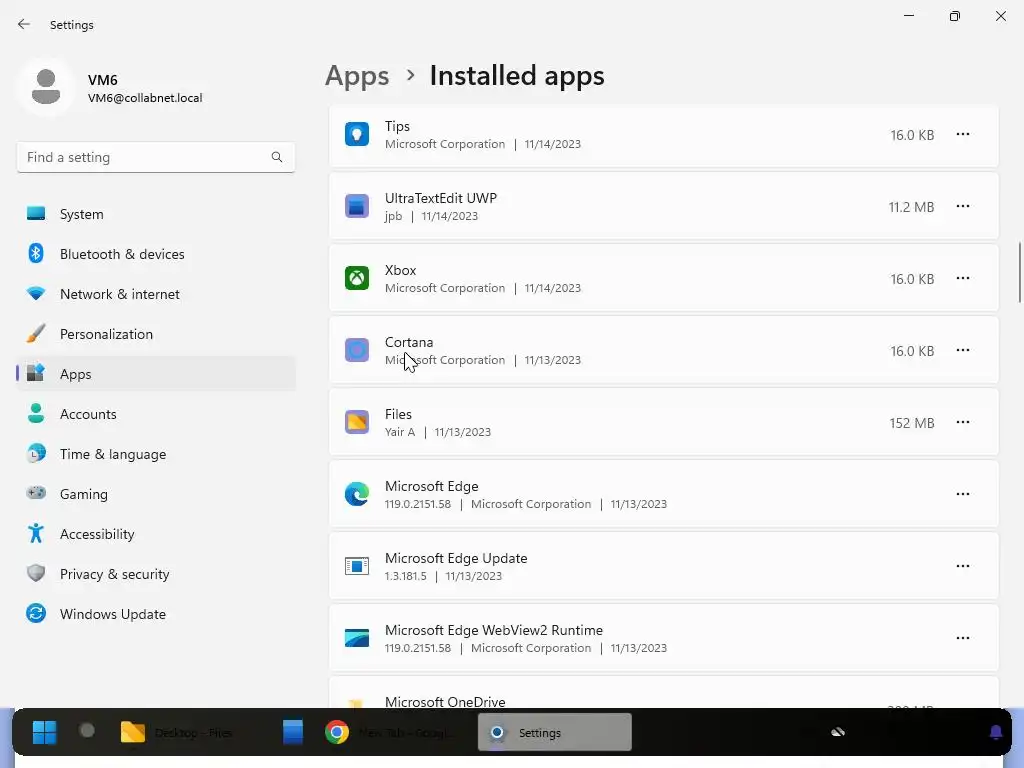Image resolution: width=1024 pixels, height=768 pixels.
Task: Click the Edge WebView2 Runtime icon
Action: tap(357, 638)
